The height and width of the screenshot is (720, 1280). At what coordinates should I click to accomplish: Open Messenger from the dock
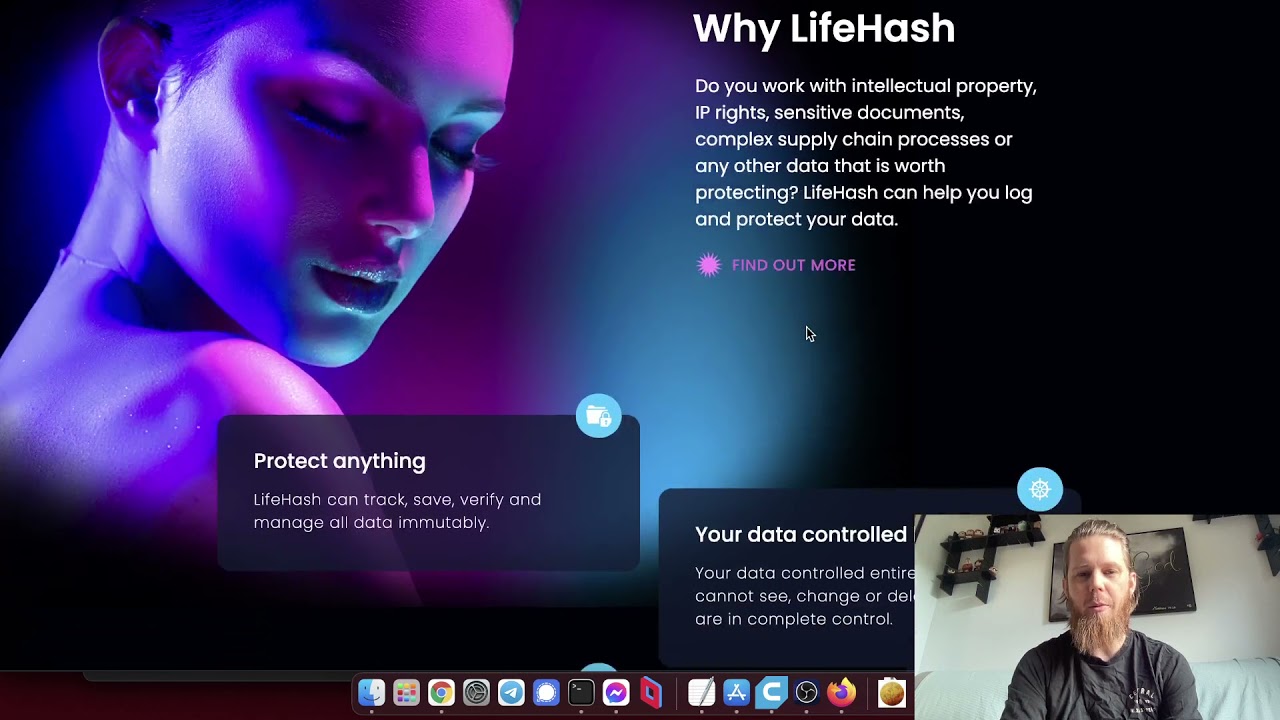click(x=616, y=692)
